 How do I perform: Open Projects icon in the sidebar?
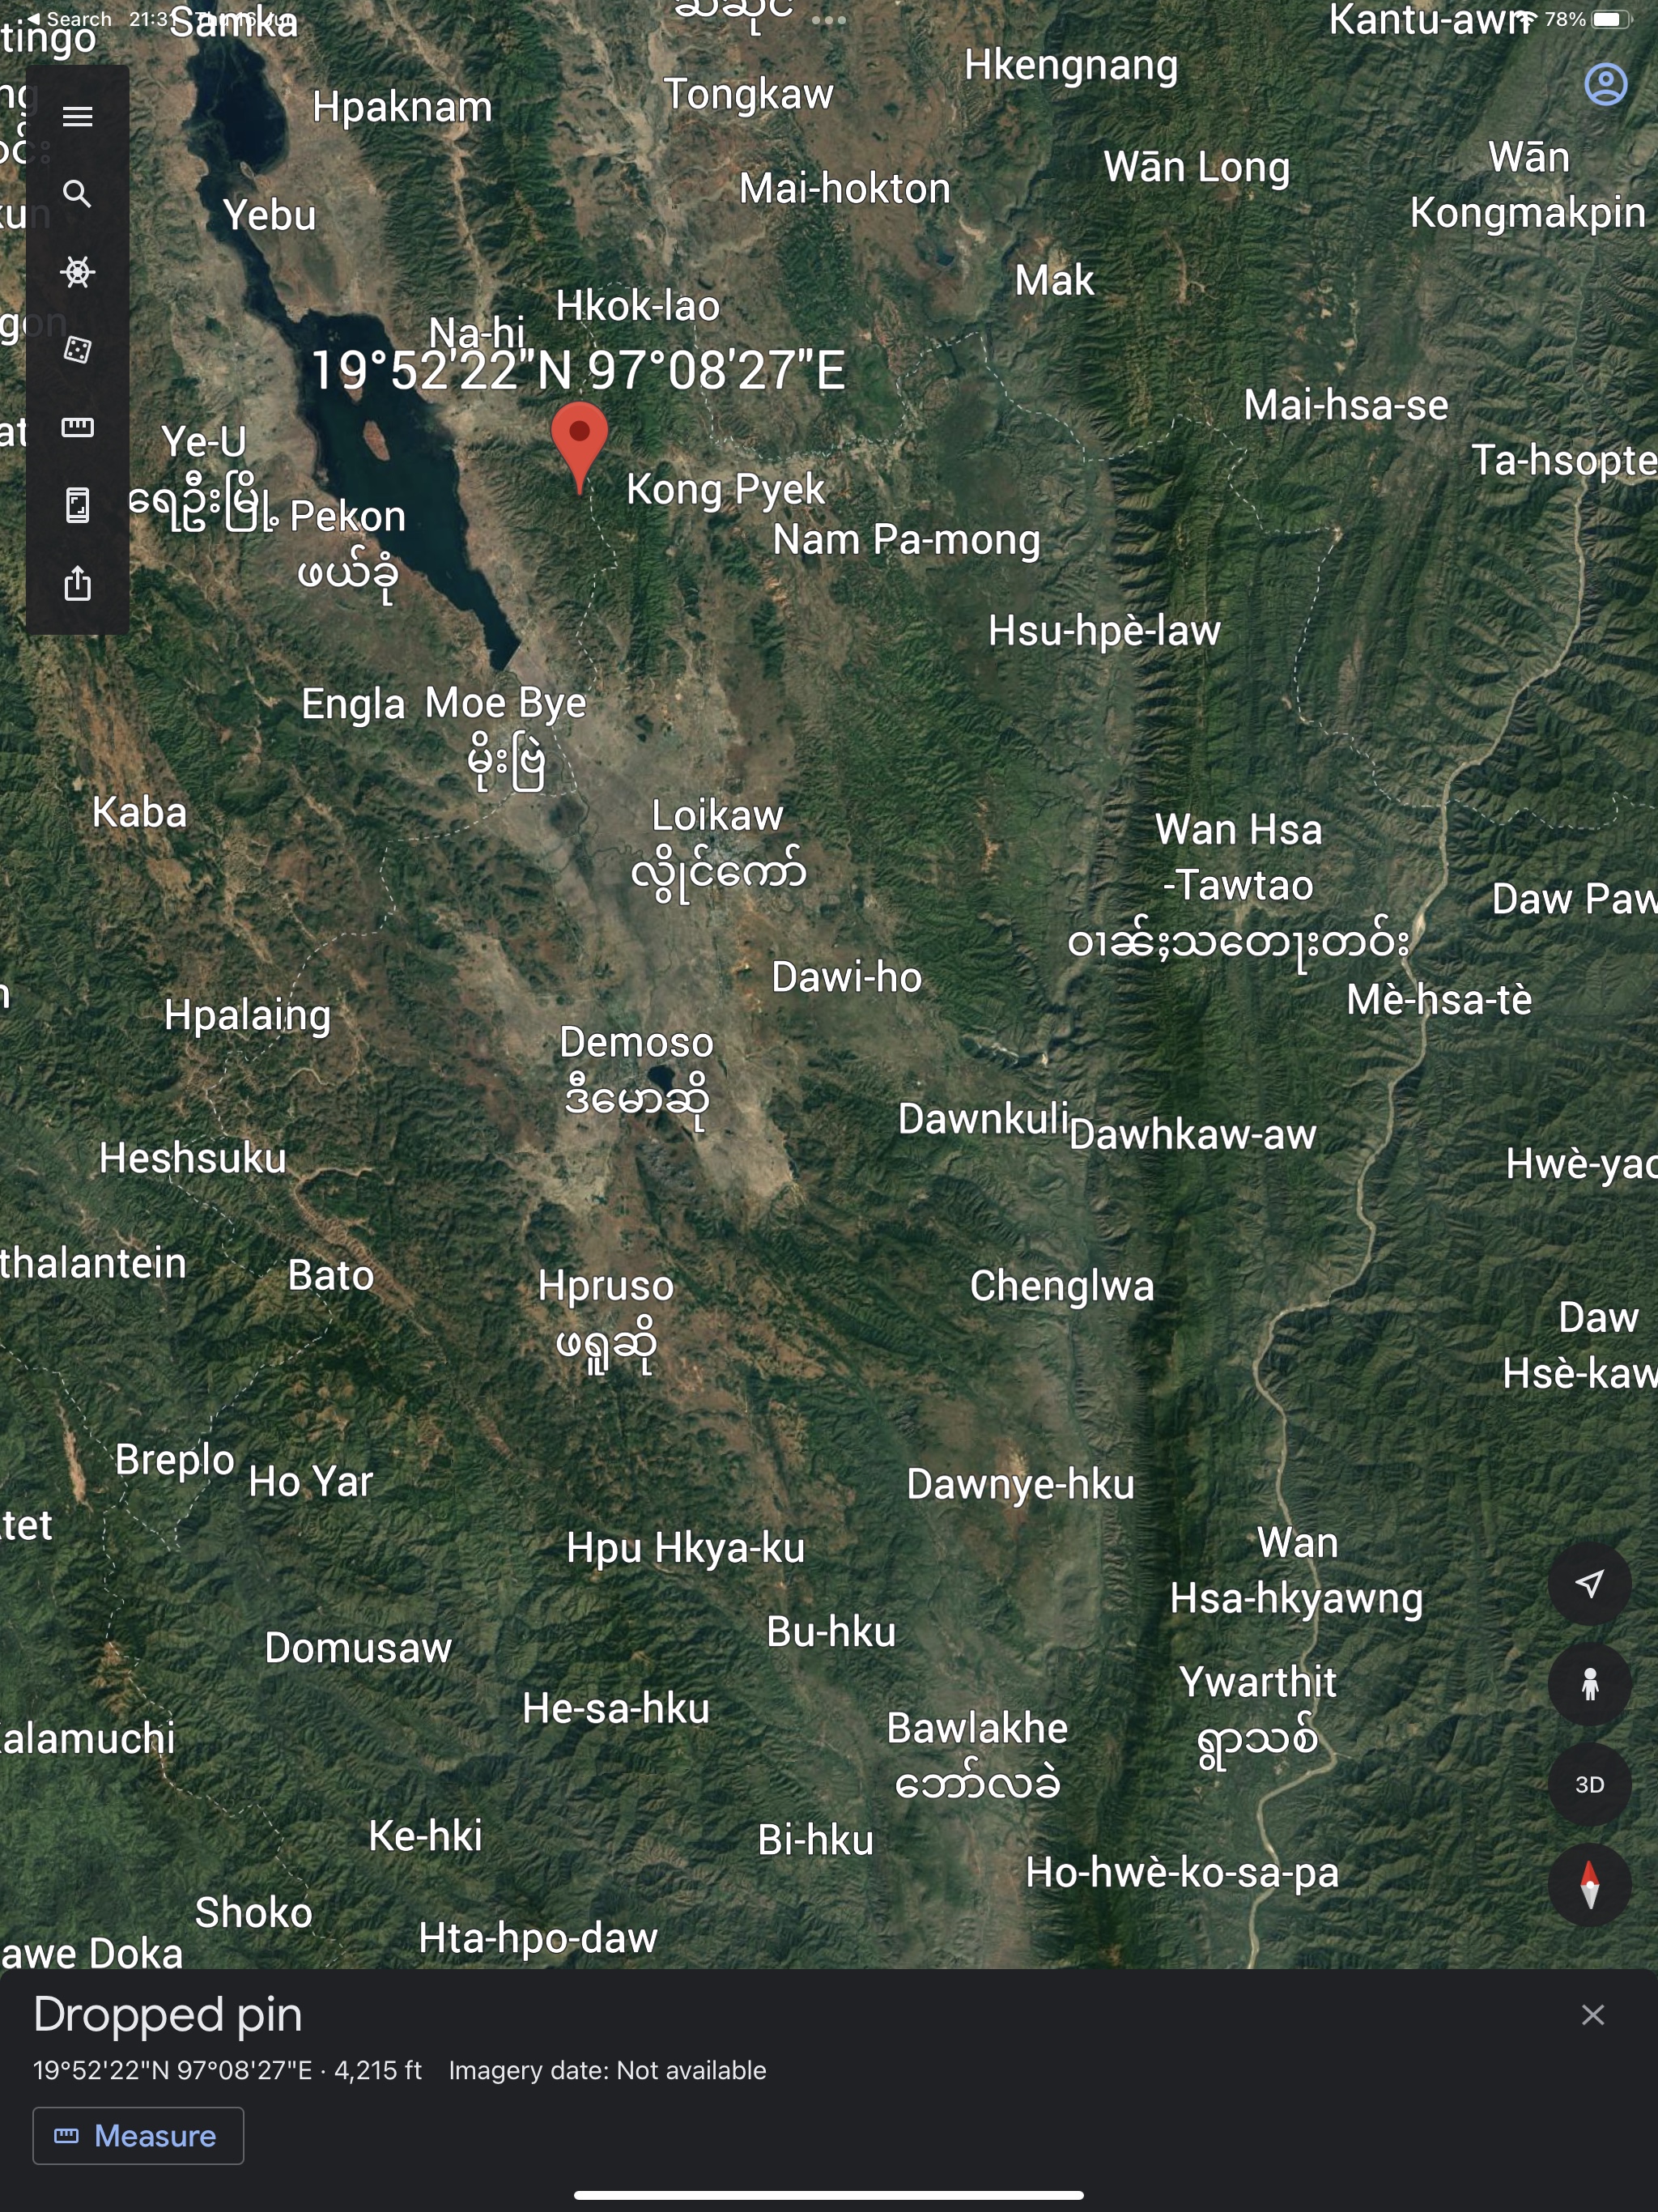[x=77, y=505]
